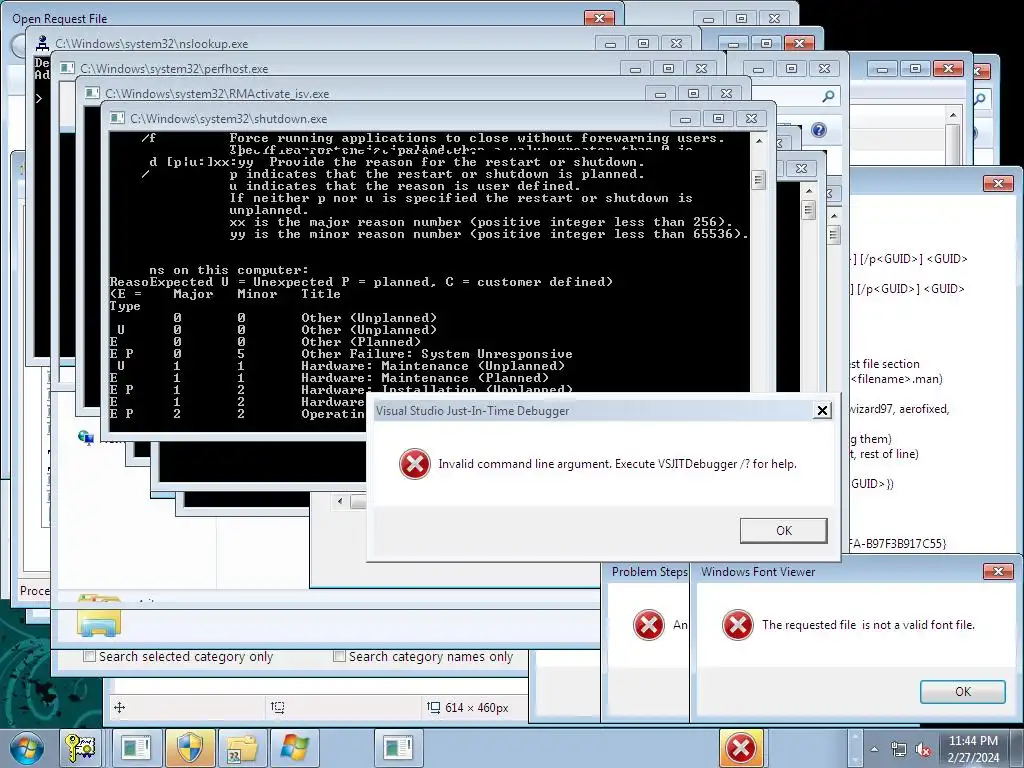Image resolution: width=1024 pixels, height=768 pixels.
Task: Open the Windows flag taskbar item
Action: (x=294, y=748)
